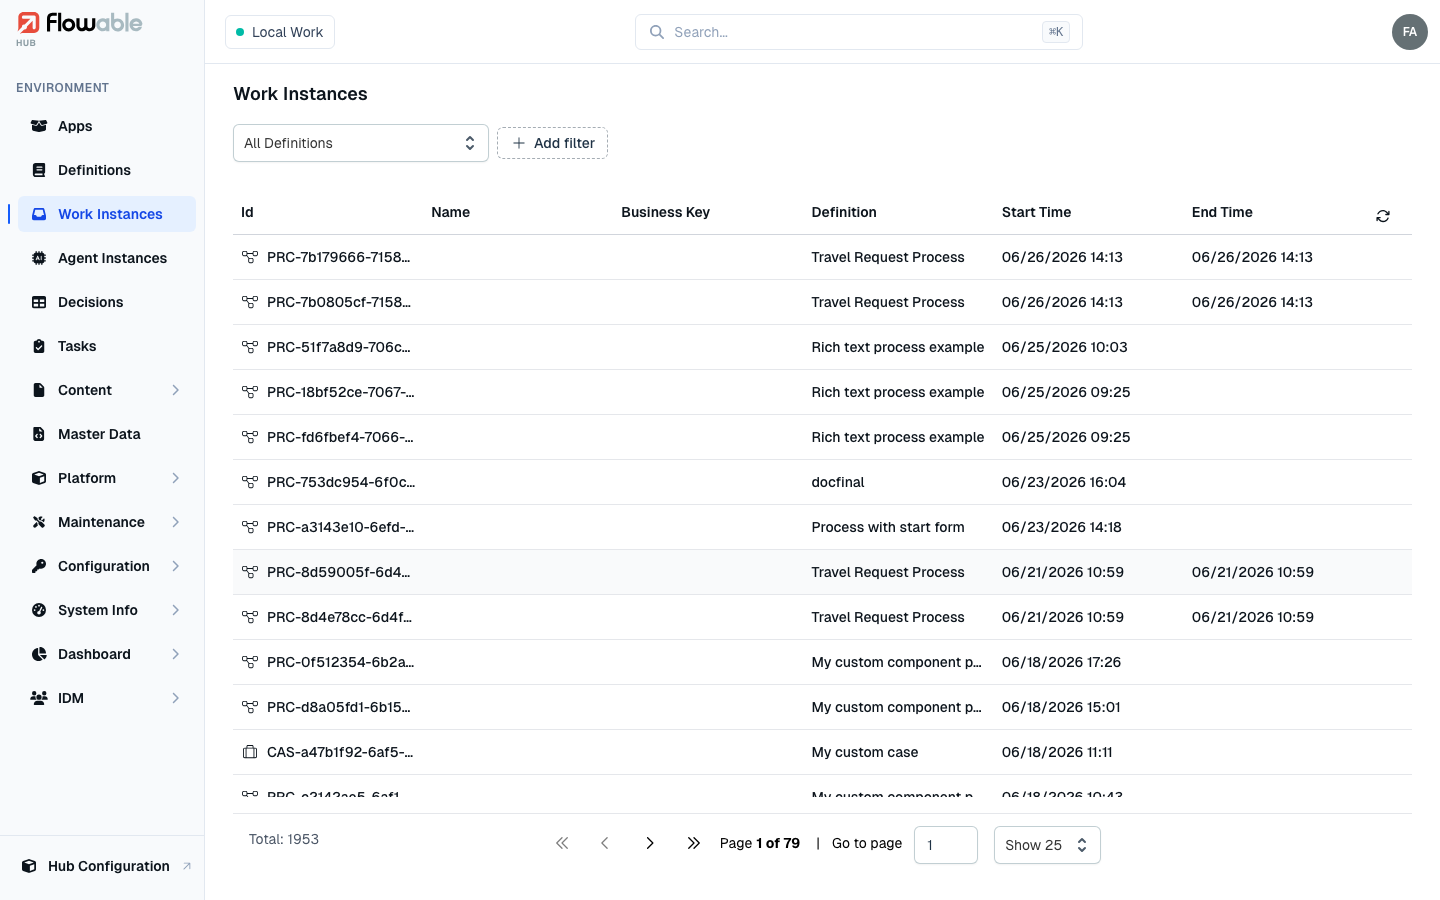The image size is (1440, 900).
Task: Click the docfinal definition cell
Action: tap(838, 482)
